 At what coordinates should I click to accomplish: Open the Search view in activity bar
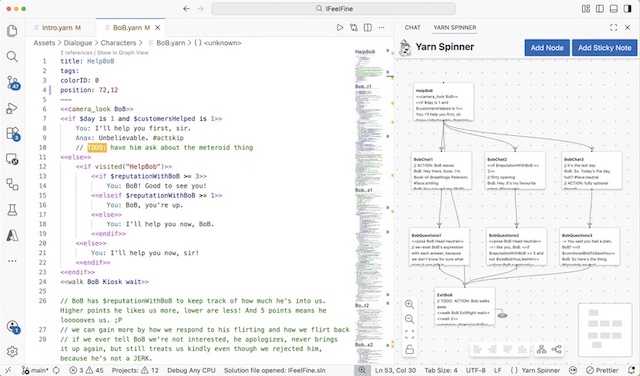point(12,57)
